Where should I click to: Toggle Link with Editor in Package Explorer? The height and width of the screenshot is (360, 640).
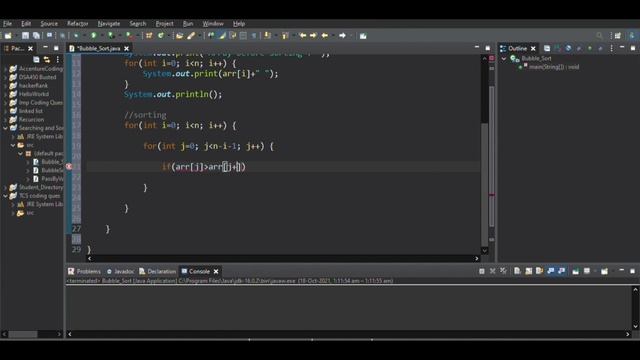[x=47, y=60]
